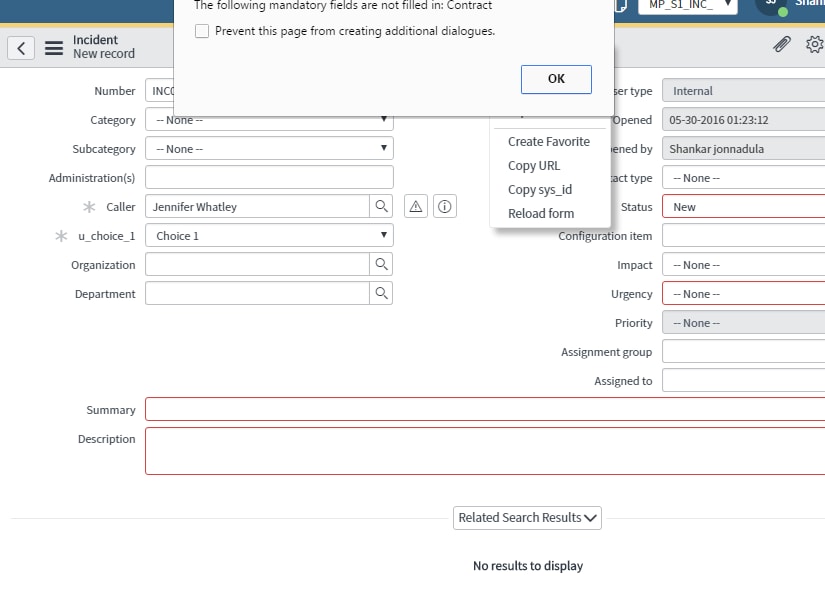Open the Category dropdown
This screenshot has width=825, height=599.
[269, 120]
